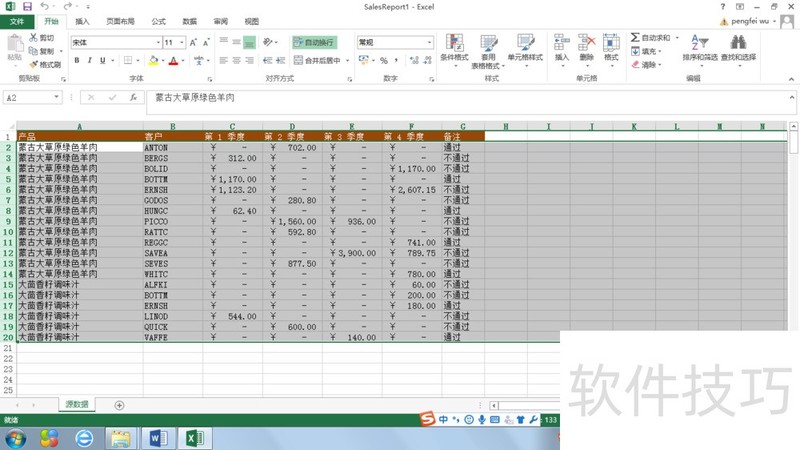800x450 pixels.
Task: Click the Windows Start button
Action: (x=15, y=438)
